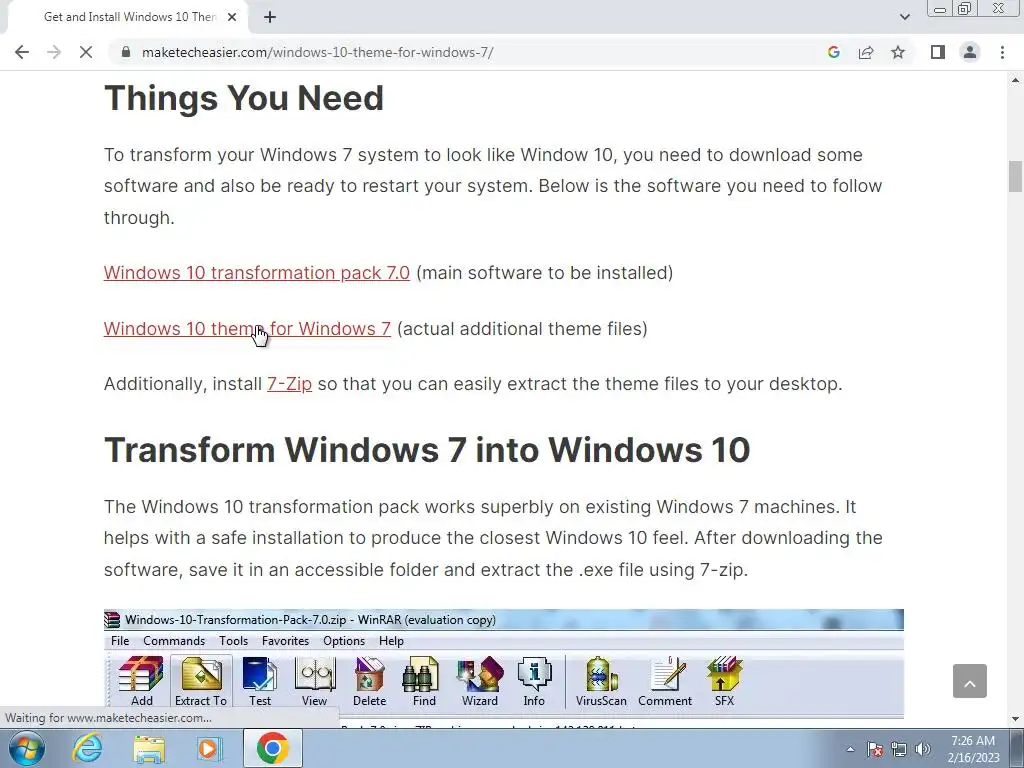Close the Get and Install Windows 10 tab
The height and width of the screenshot is (768, 1024).
[x=232, y=17]
